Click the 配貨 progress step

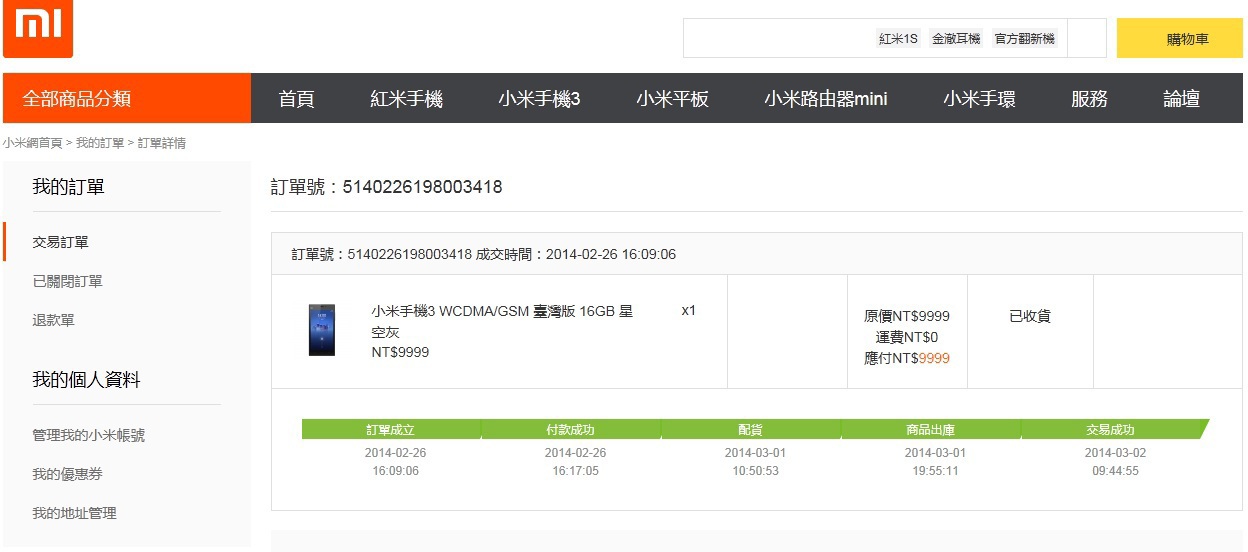(750, 429)
